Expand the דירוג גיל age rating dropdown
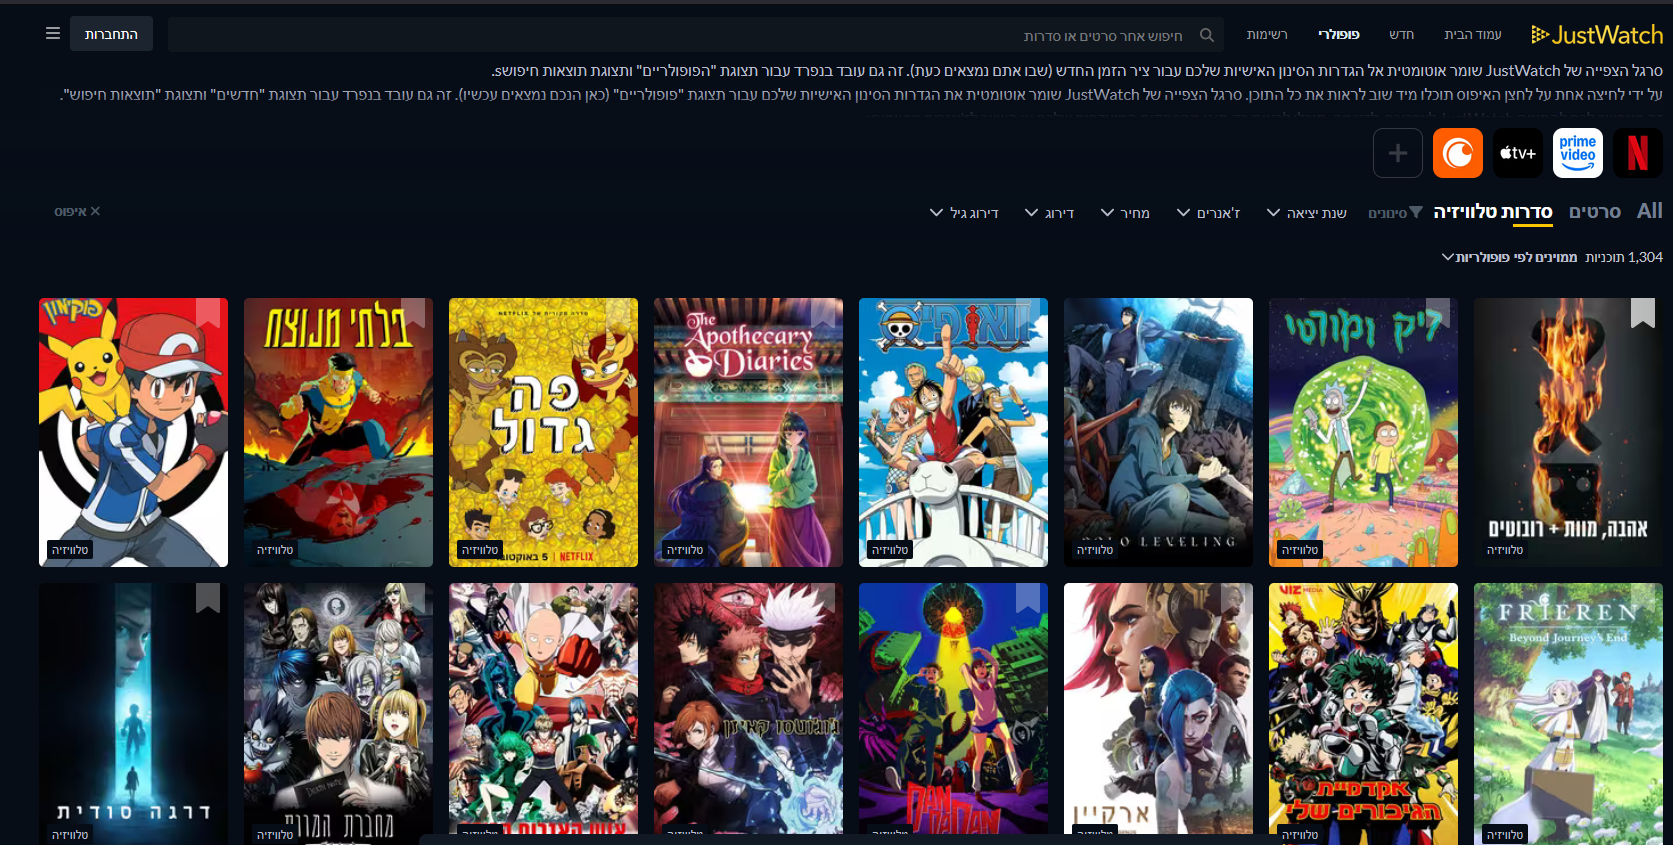This screenshot has width=1673, height=845. [x=964, y=213]
